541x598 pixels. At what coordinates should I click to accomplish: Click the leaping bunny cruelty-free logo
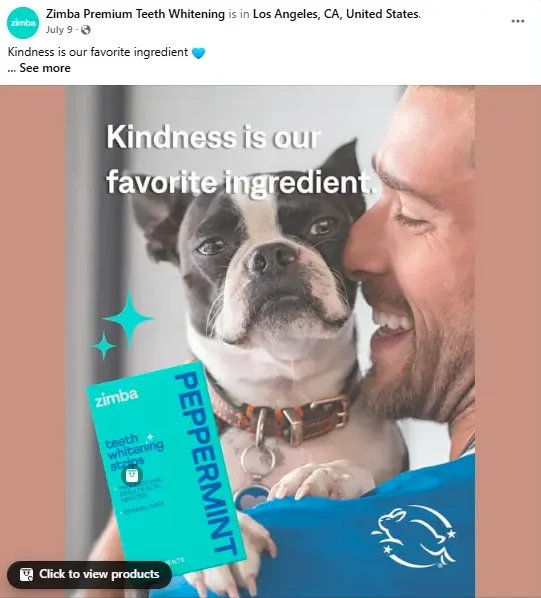pyautogui.click(x=413, y=536)
